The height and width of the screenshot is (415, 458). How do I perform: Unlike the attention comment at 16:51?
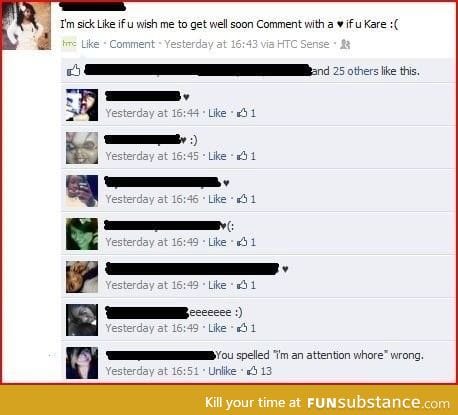pyautogui.click(x=222, y=371)
